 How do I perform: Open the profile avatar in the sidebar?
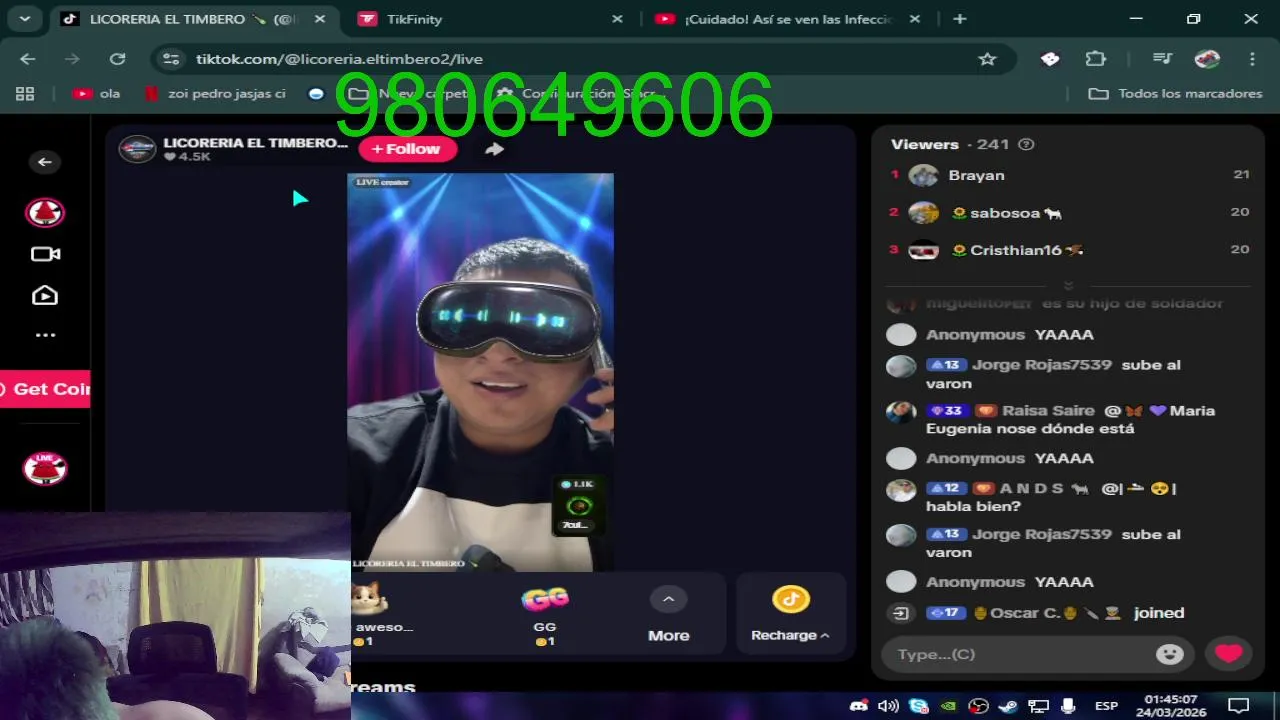pos(45,212)
